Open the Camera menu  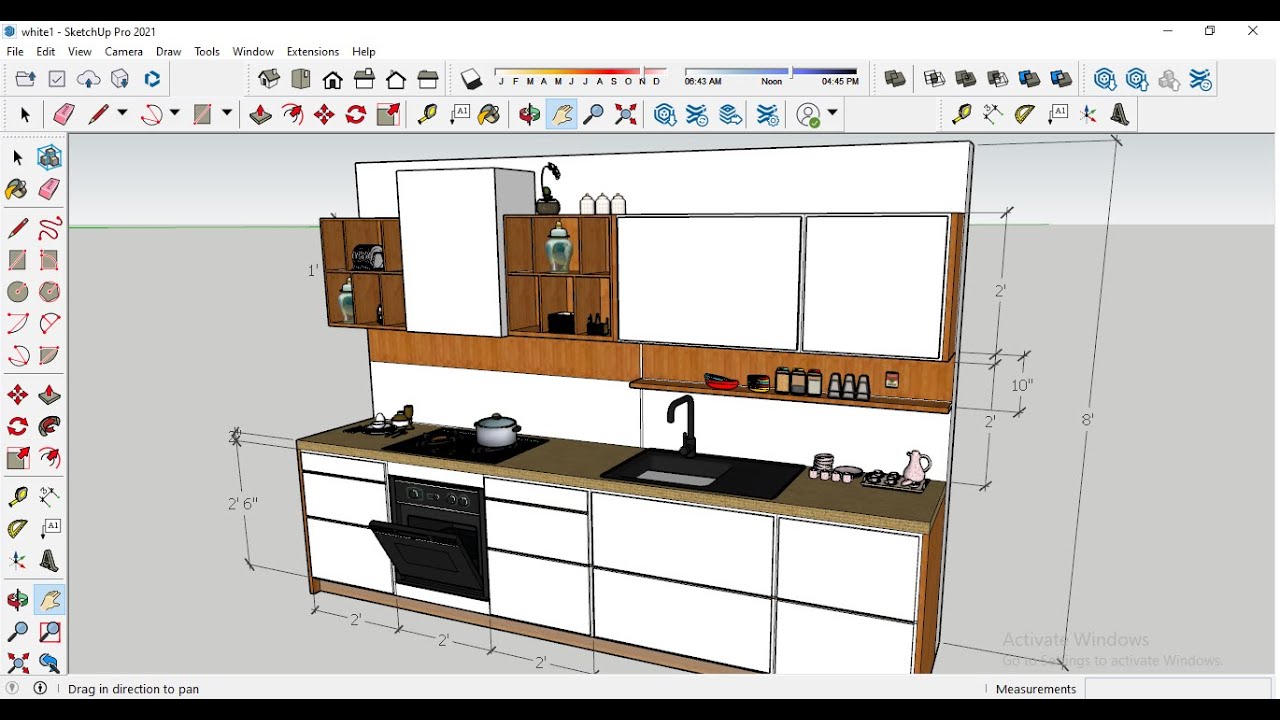pyautogui.click(x=124, y=52)
